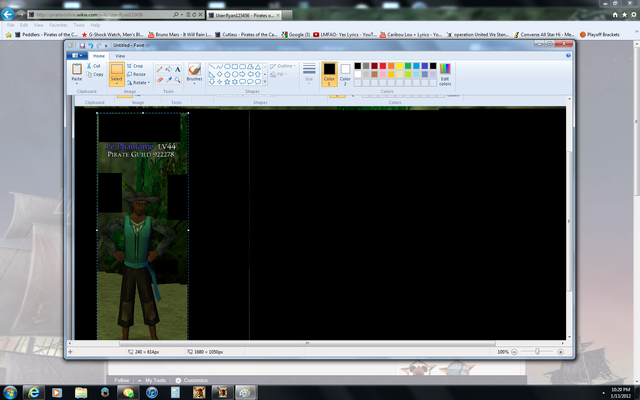This screenshot has height=400, width=640.
Task: Pick the pentagon shape in Shapes gallery
Action: coord(227,74)
